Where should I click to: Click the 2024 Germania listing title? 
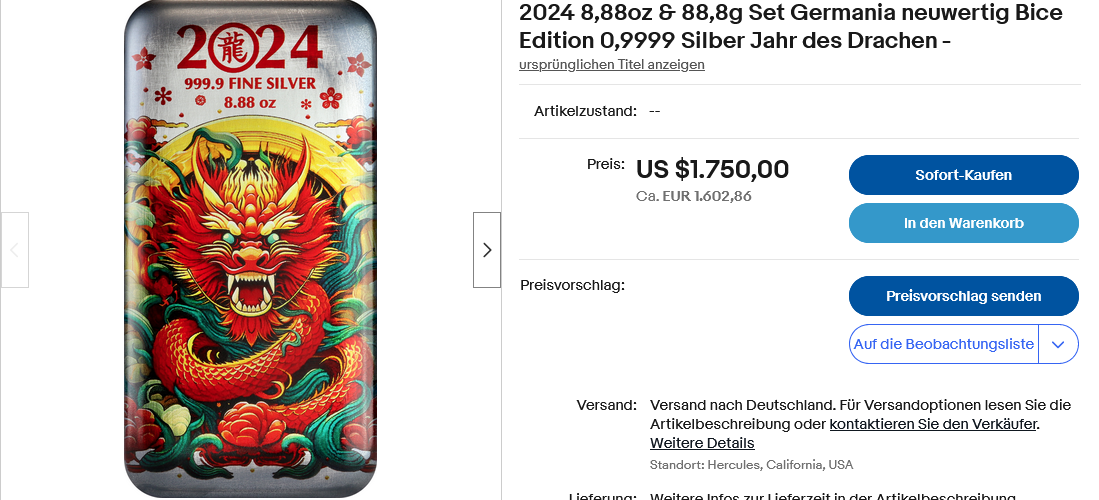(790, 27)
